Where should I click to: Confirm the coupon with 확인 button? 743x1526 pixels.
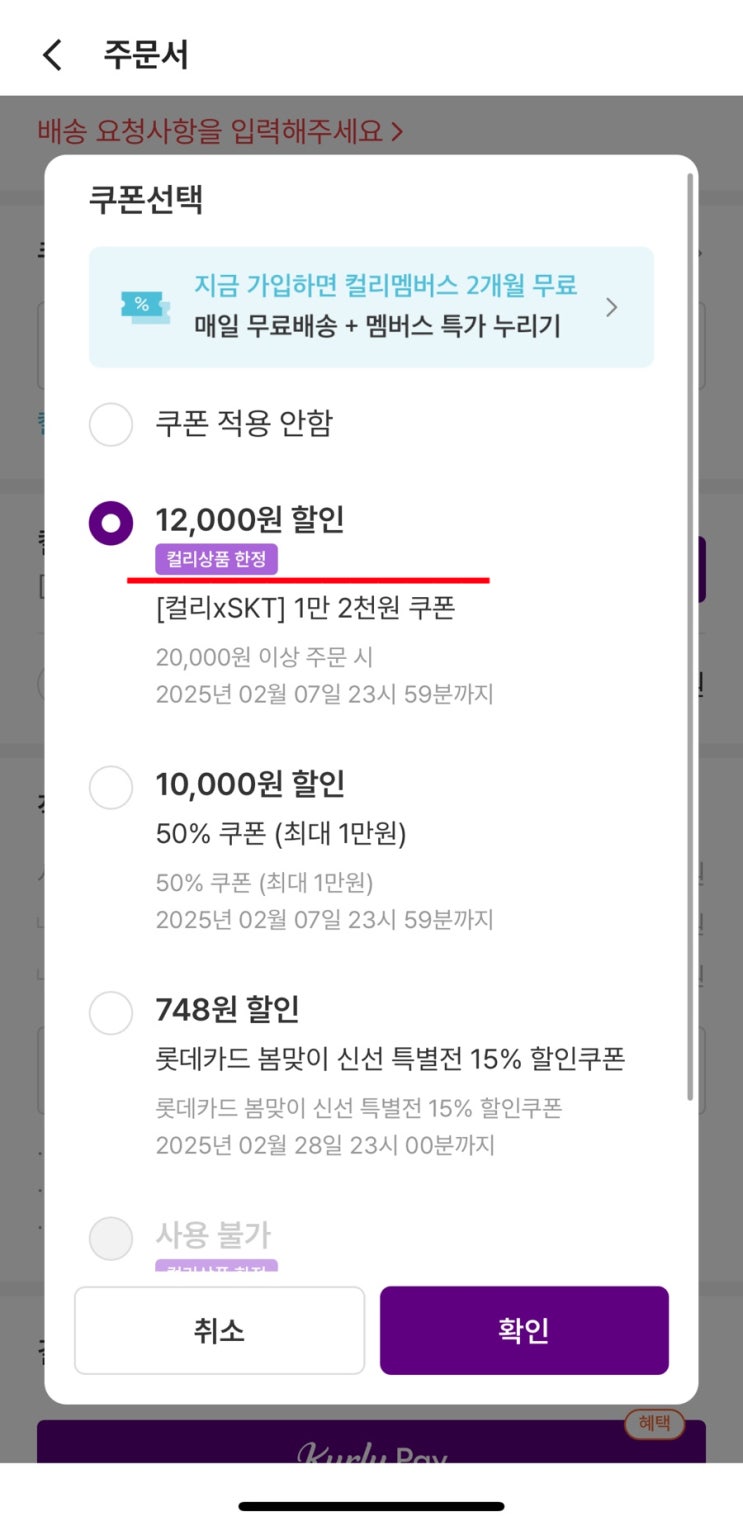[523, 1330]
